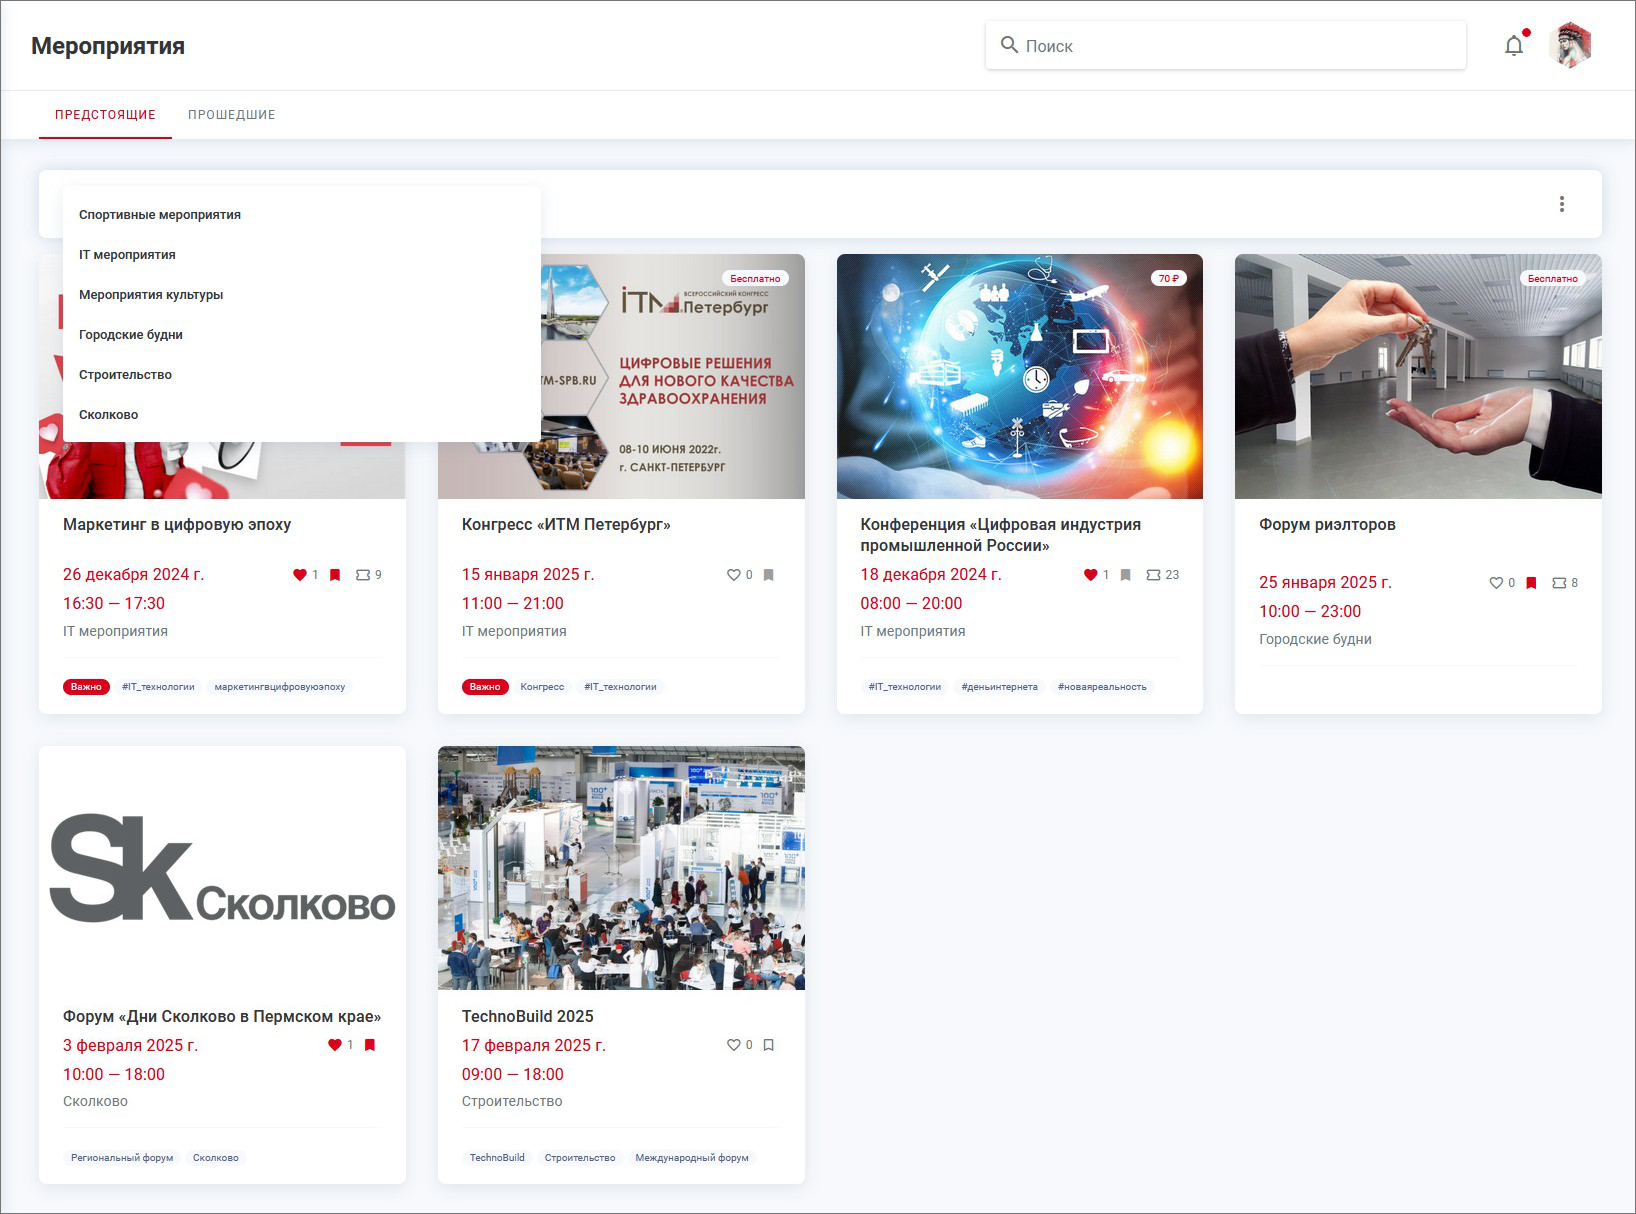Open the notifications bell
1636x1214 pixels.
point(1514,46)
